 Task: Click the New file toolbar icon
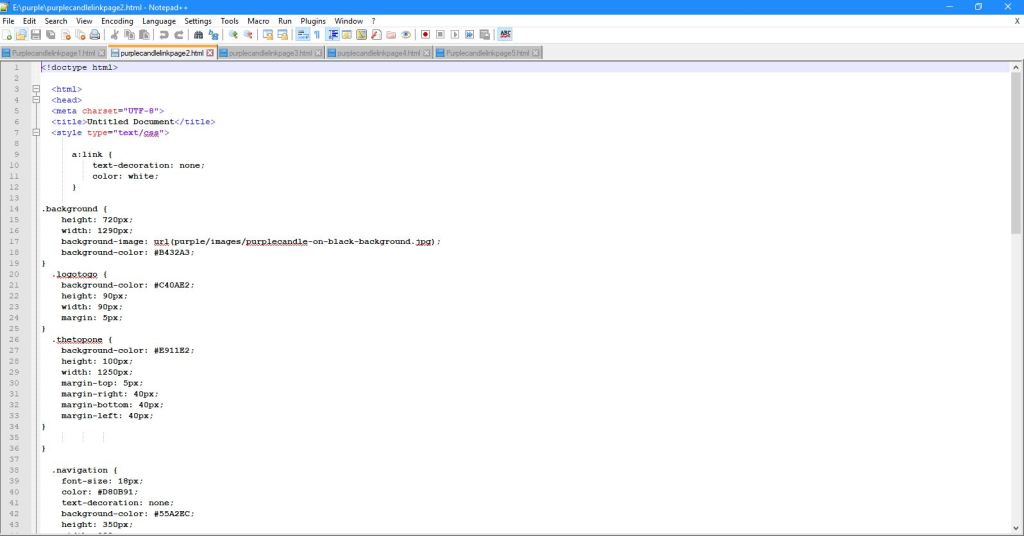click(x=7, y=34)
